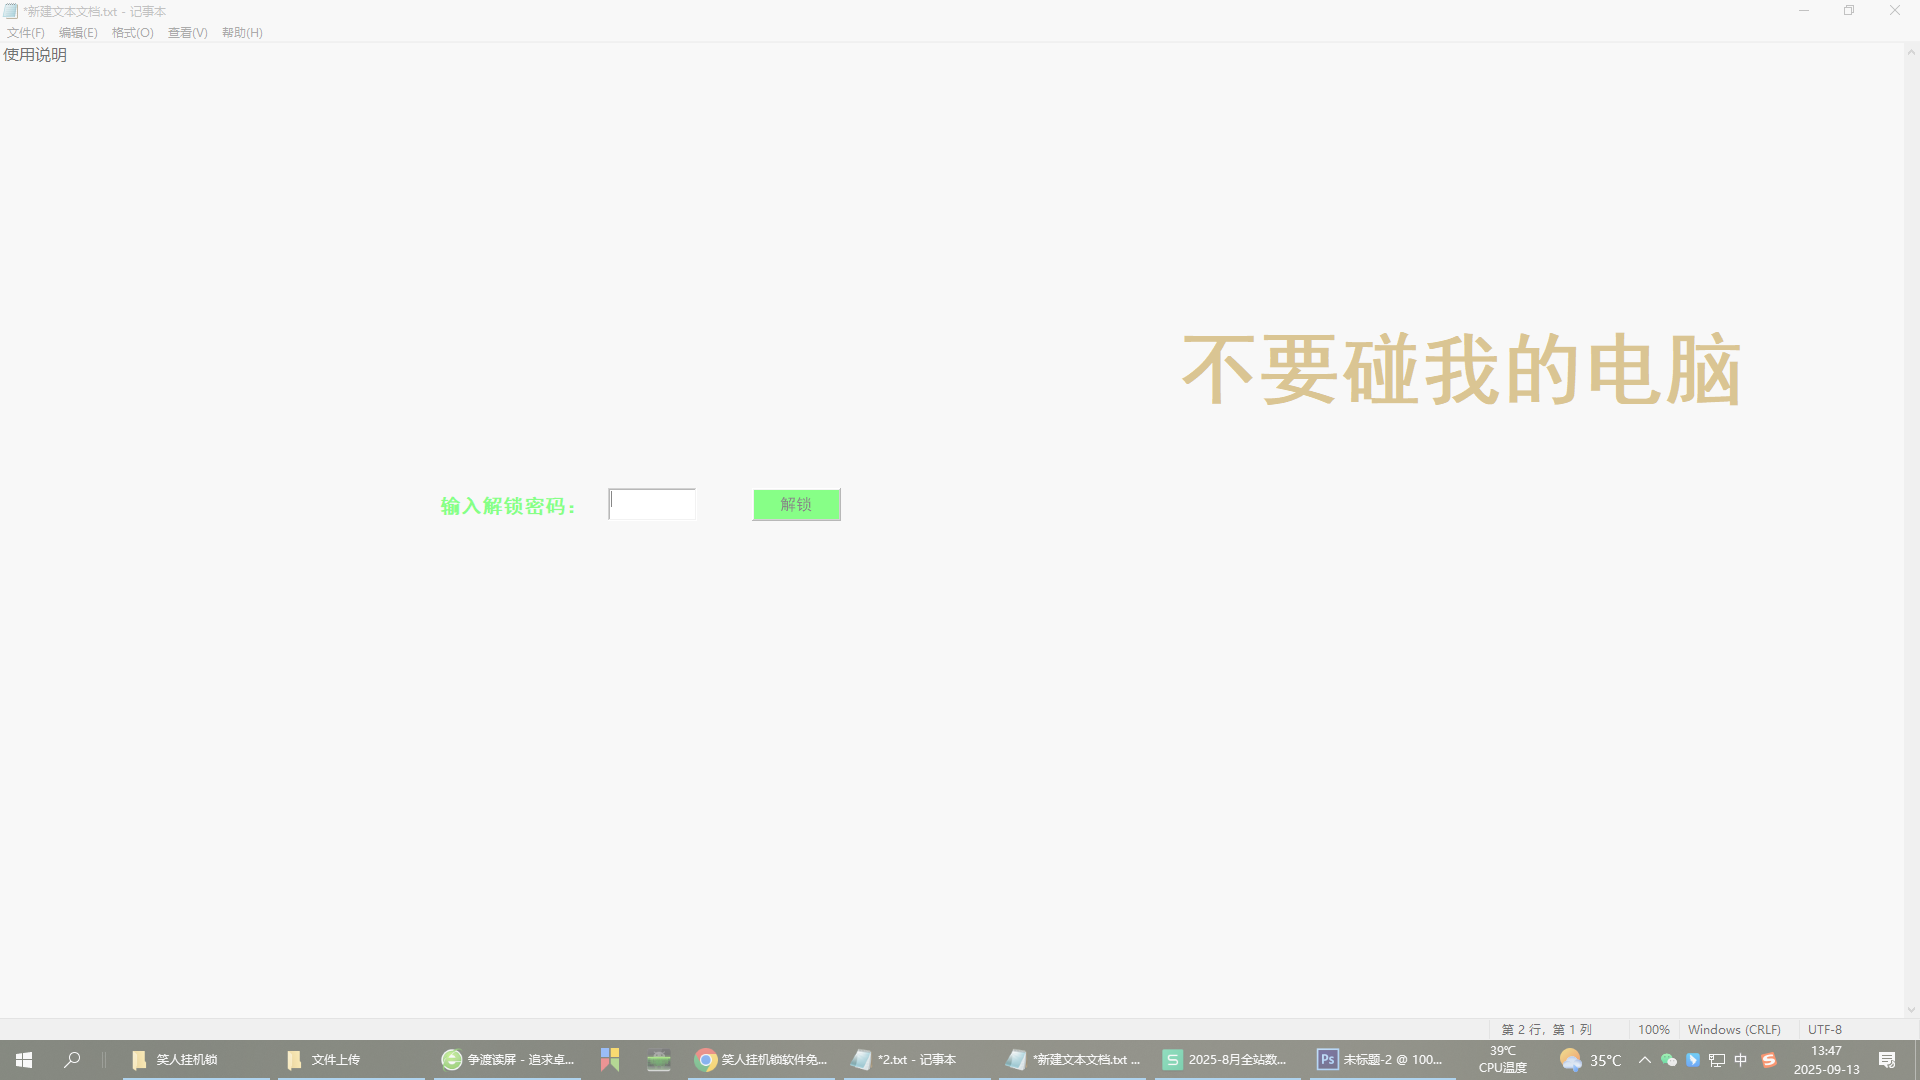Open the 帮助(H) menu
1920x1080 pixels.
click(242, 33)
